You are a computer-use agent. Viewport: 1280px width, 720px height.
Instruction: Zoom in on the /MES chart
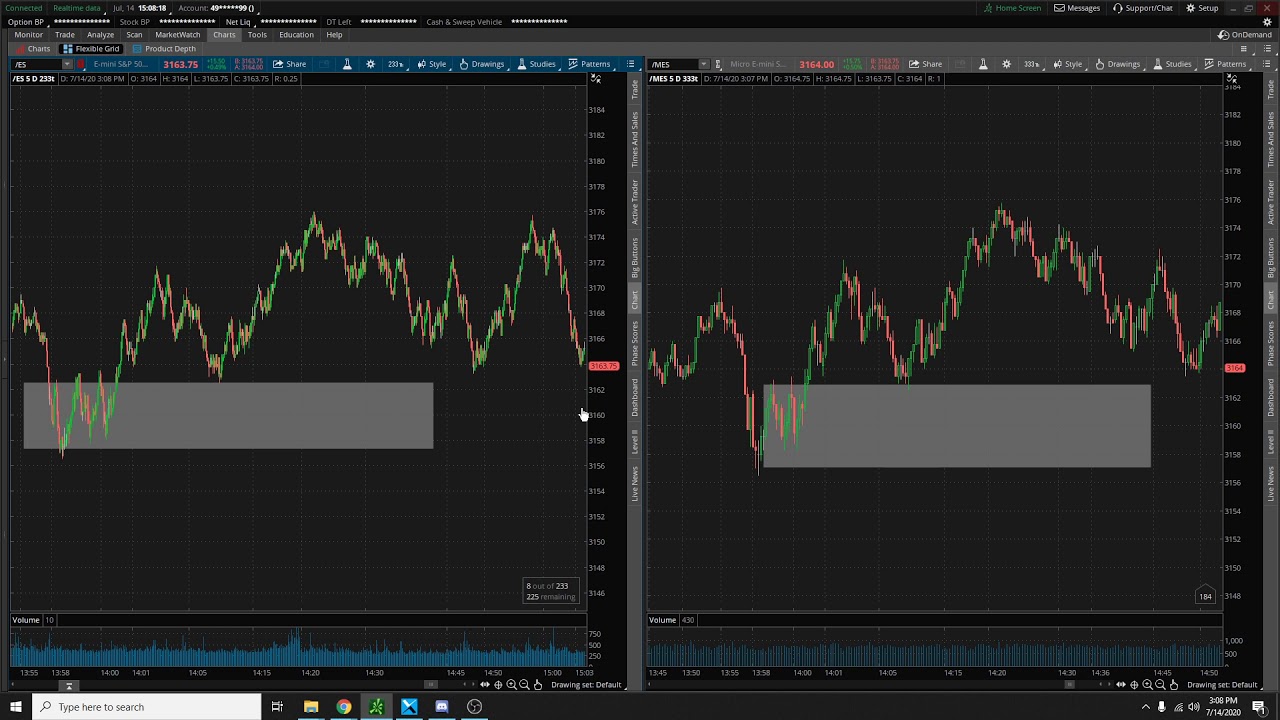point(1148,685)
